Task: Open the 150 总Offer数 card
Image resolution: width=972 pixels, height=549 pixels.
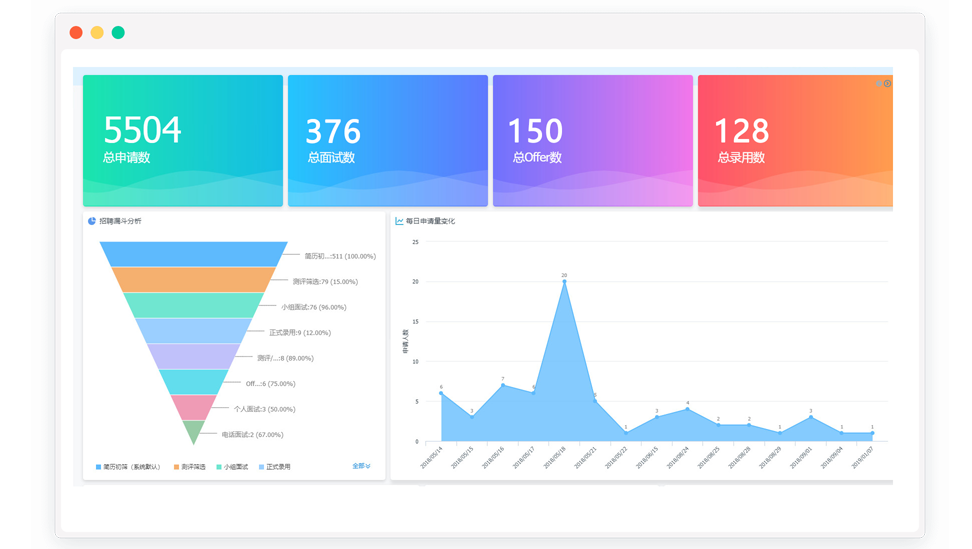Action: (593, 141)
